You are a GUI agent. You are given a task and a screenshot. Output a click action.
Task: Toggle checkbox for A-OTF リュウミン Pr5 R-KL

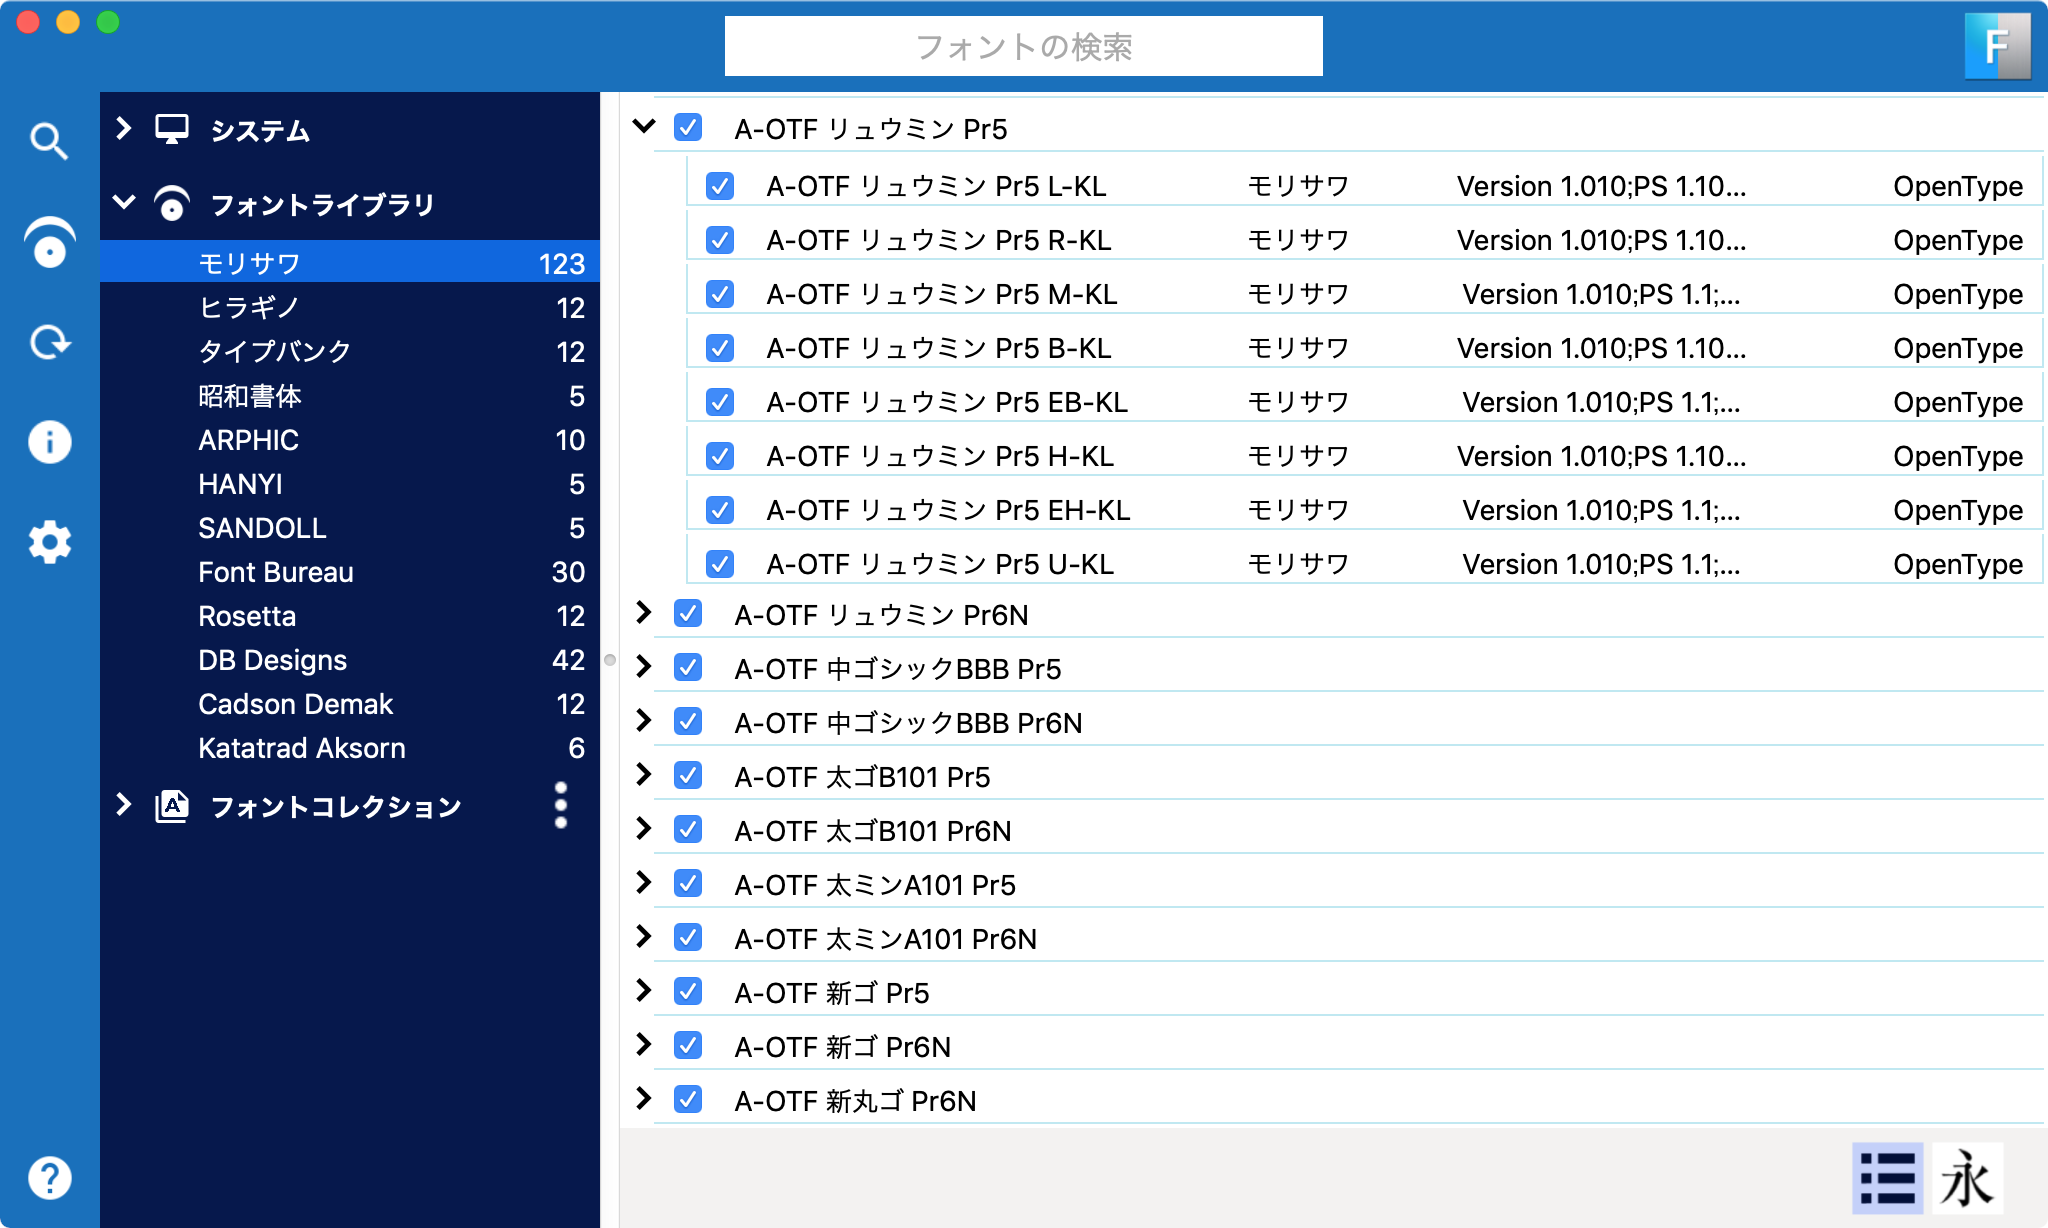[x=720, y=240]
